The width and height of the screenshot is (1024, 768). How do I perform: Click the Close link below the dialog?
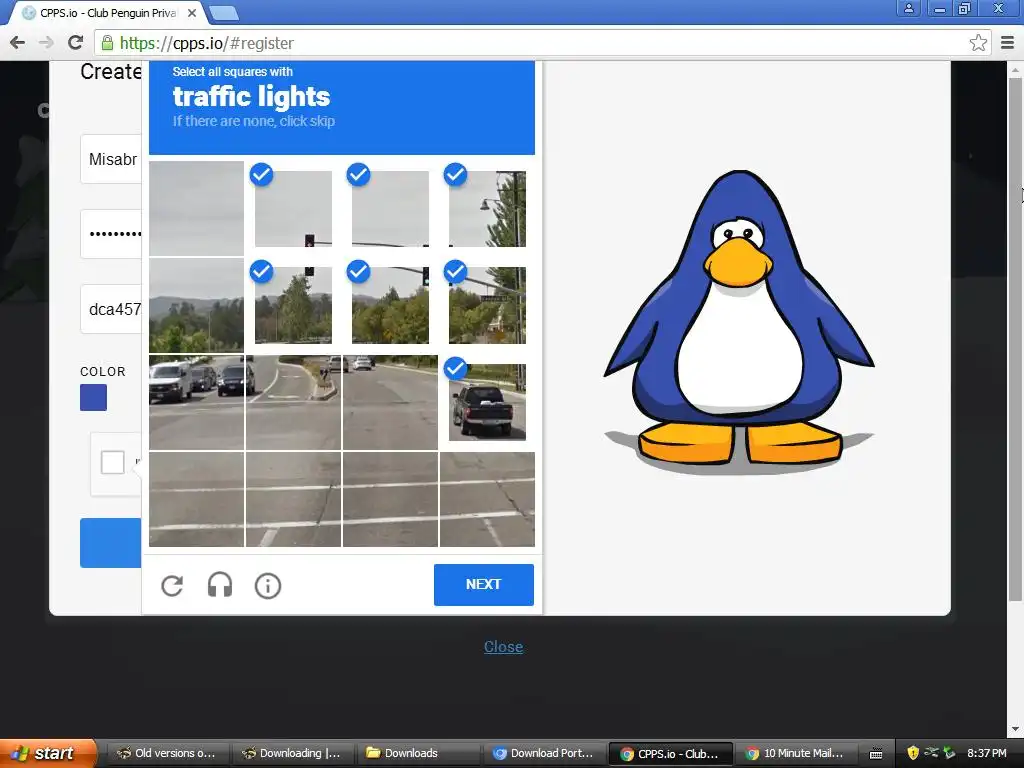[x=503, y=647]
